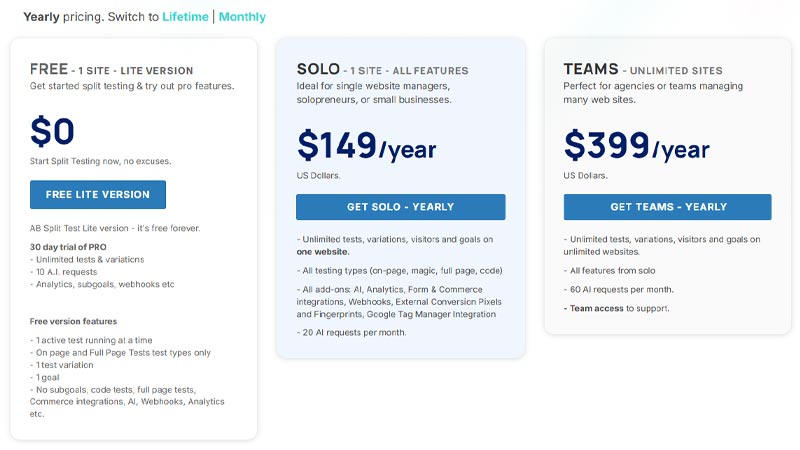Click the bold "Yearly" word in header

(x=41, y=17)
